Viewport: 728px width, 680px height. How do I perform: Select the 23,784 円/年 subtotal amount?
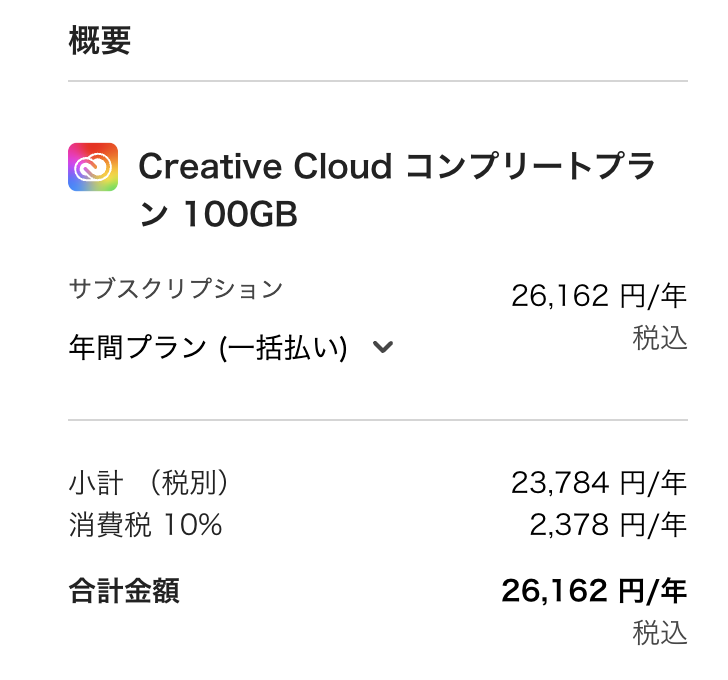click(x=599, y=484)
